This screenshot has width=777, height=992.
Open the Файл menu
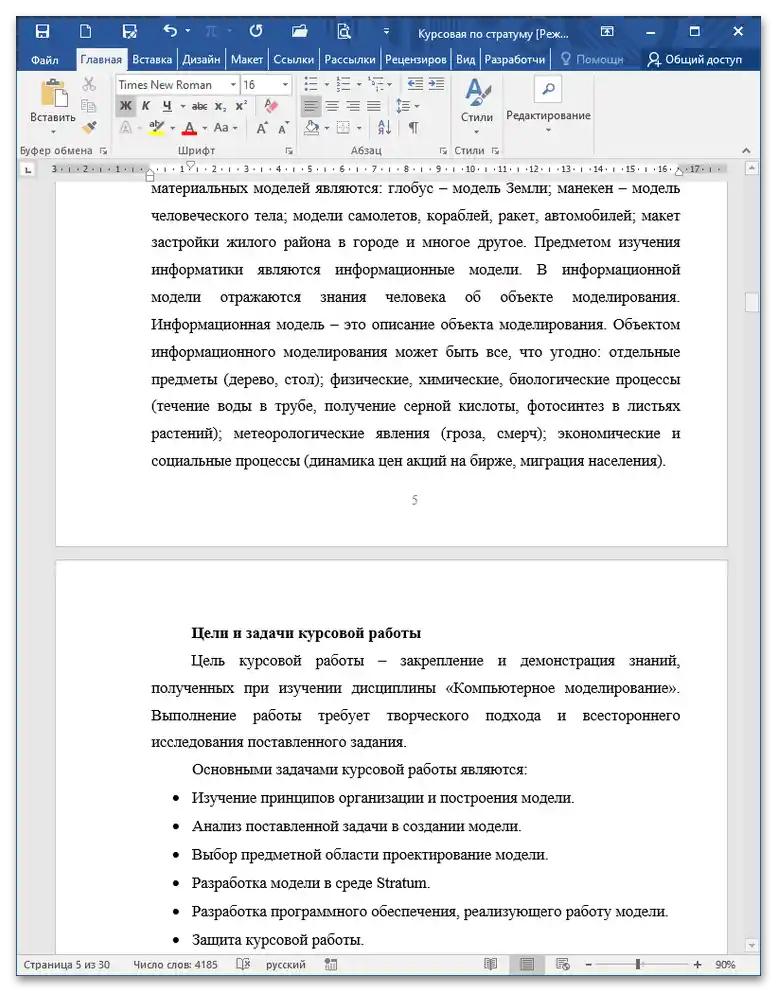click(x=44, y=59)
